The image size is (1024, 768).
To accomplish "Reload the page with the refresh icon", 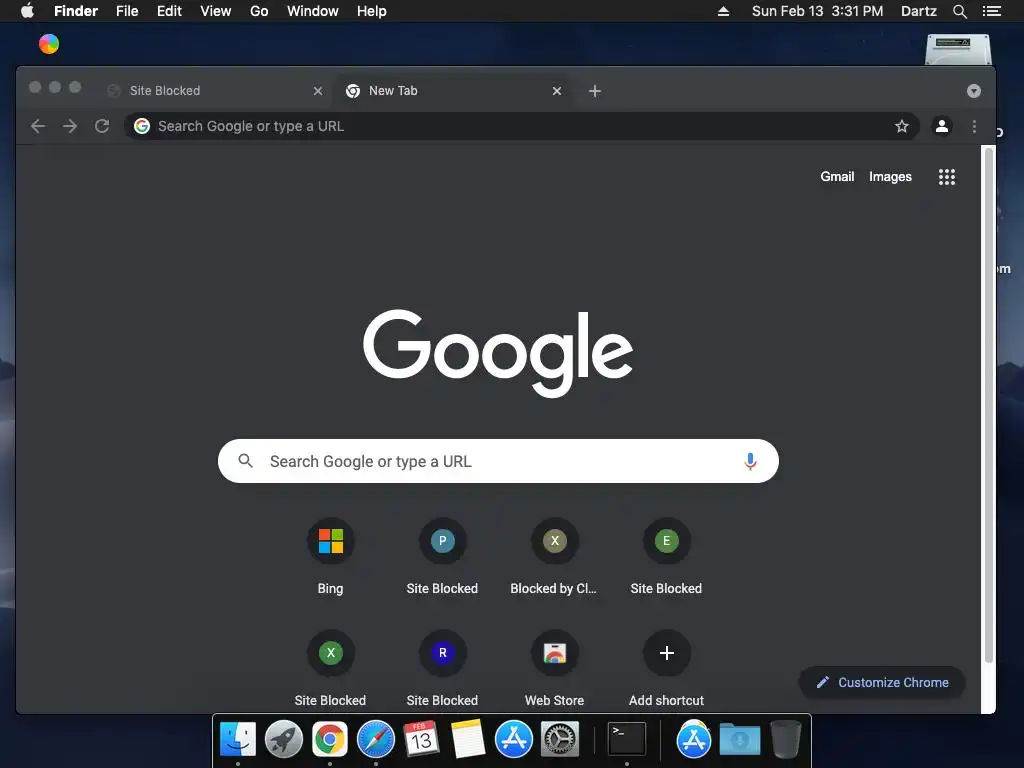I will coord(102,126).
